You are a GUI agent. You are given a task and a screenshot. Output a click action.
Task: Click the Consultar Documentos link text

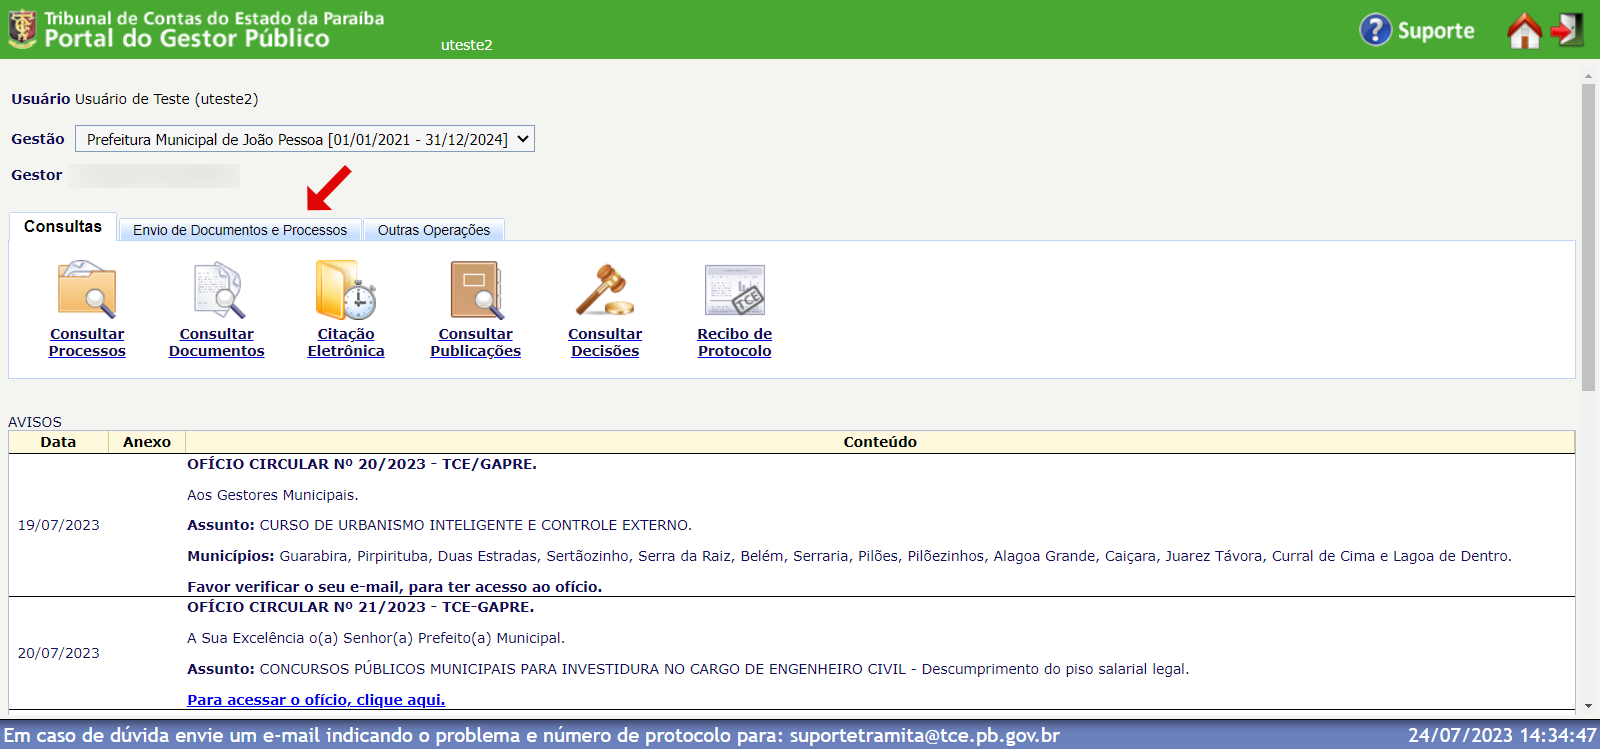coord(217,342)
